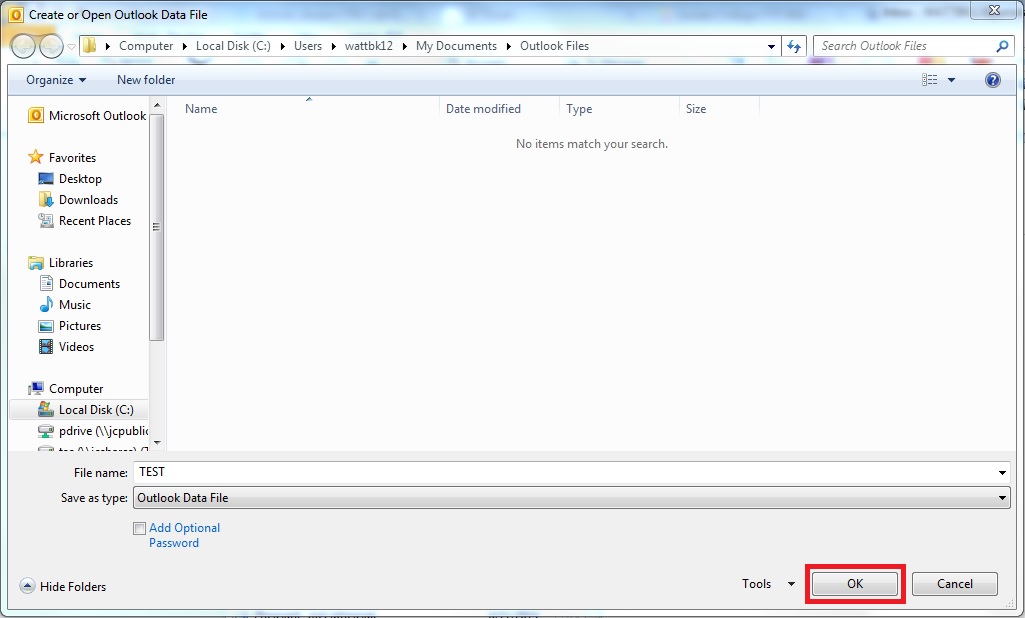
Task: Click in the File name field
Action: 563,472
